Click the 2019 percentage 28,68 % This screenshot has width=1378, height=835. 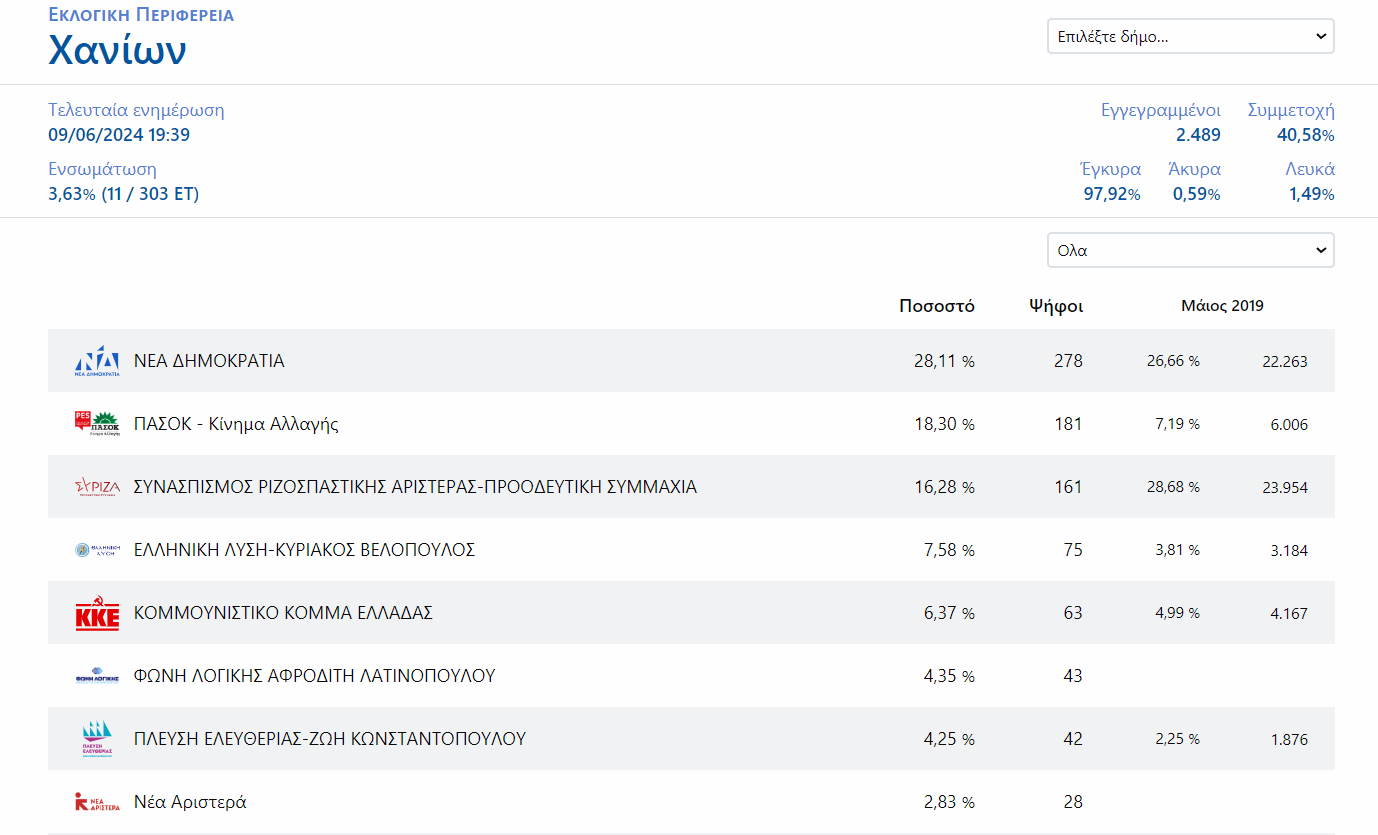pos(1173,487)
